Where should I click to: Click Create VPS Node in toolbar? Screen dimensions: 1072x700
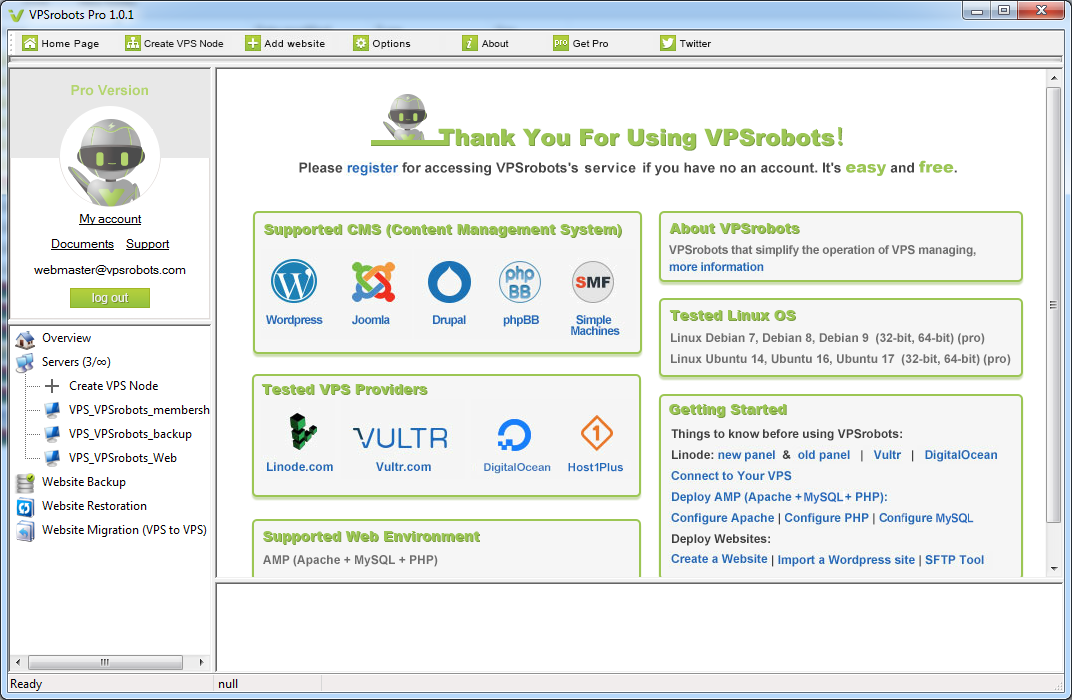(174, 43)
